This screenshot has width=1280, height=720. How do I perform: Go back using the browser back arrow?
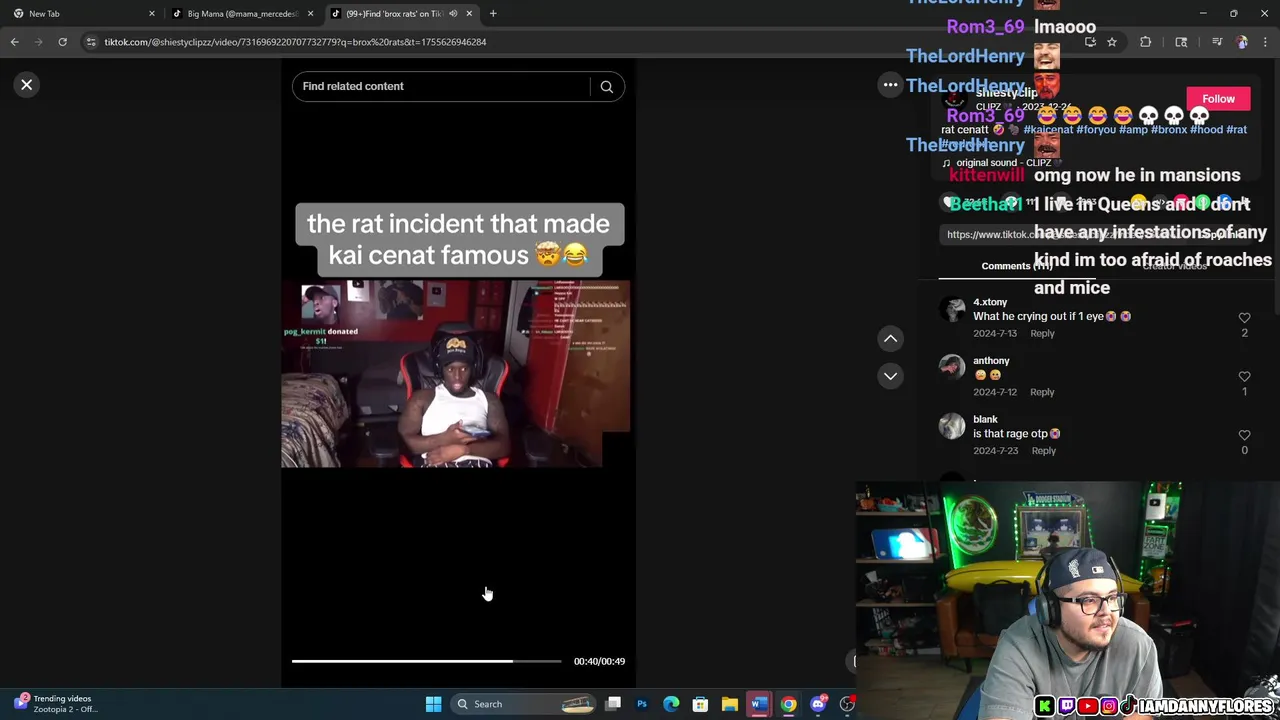point(14,42)
